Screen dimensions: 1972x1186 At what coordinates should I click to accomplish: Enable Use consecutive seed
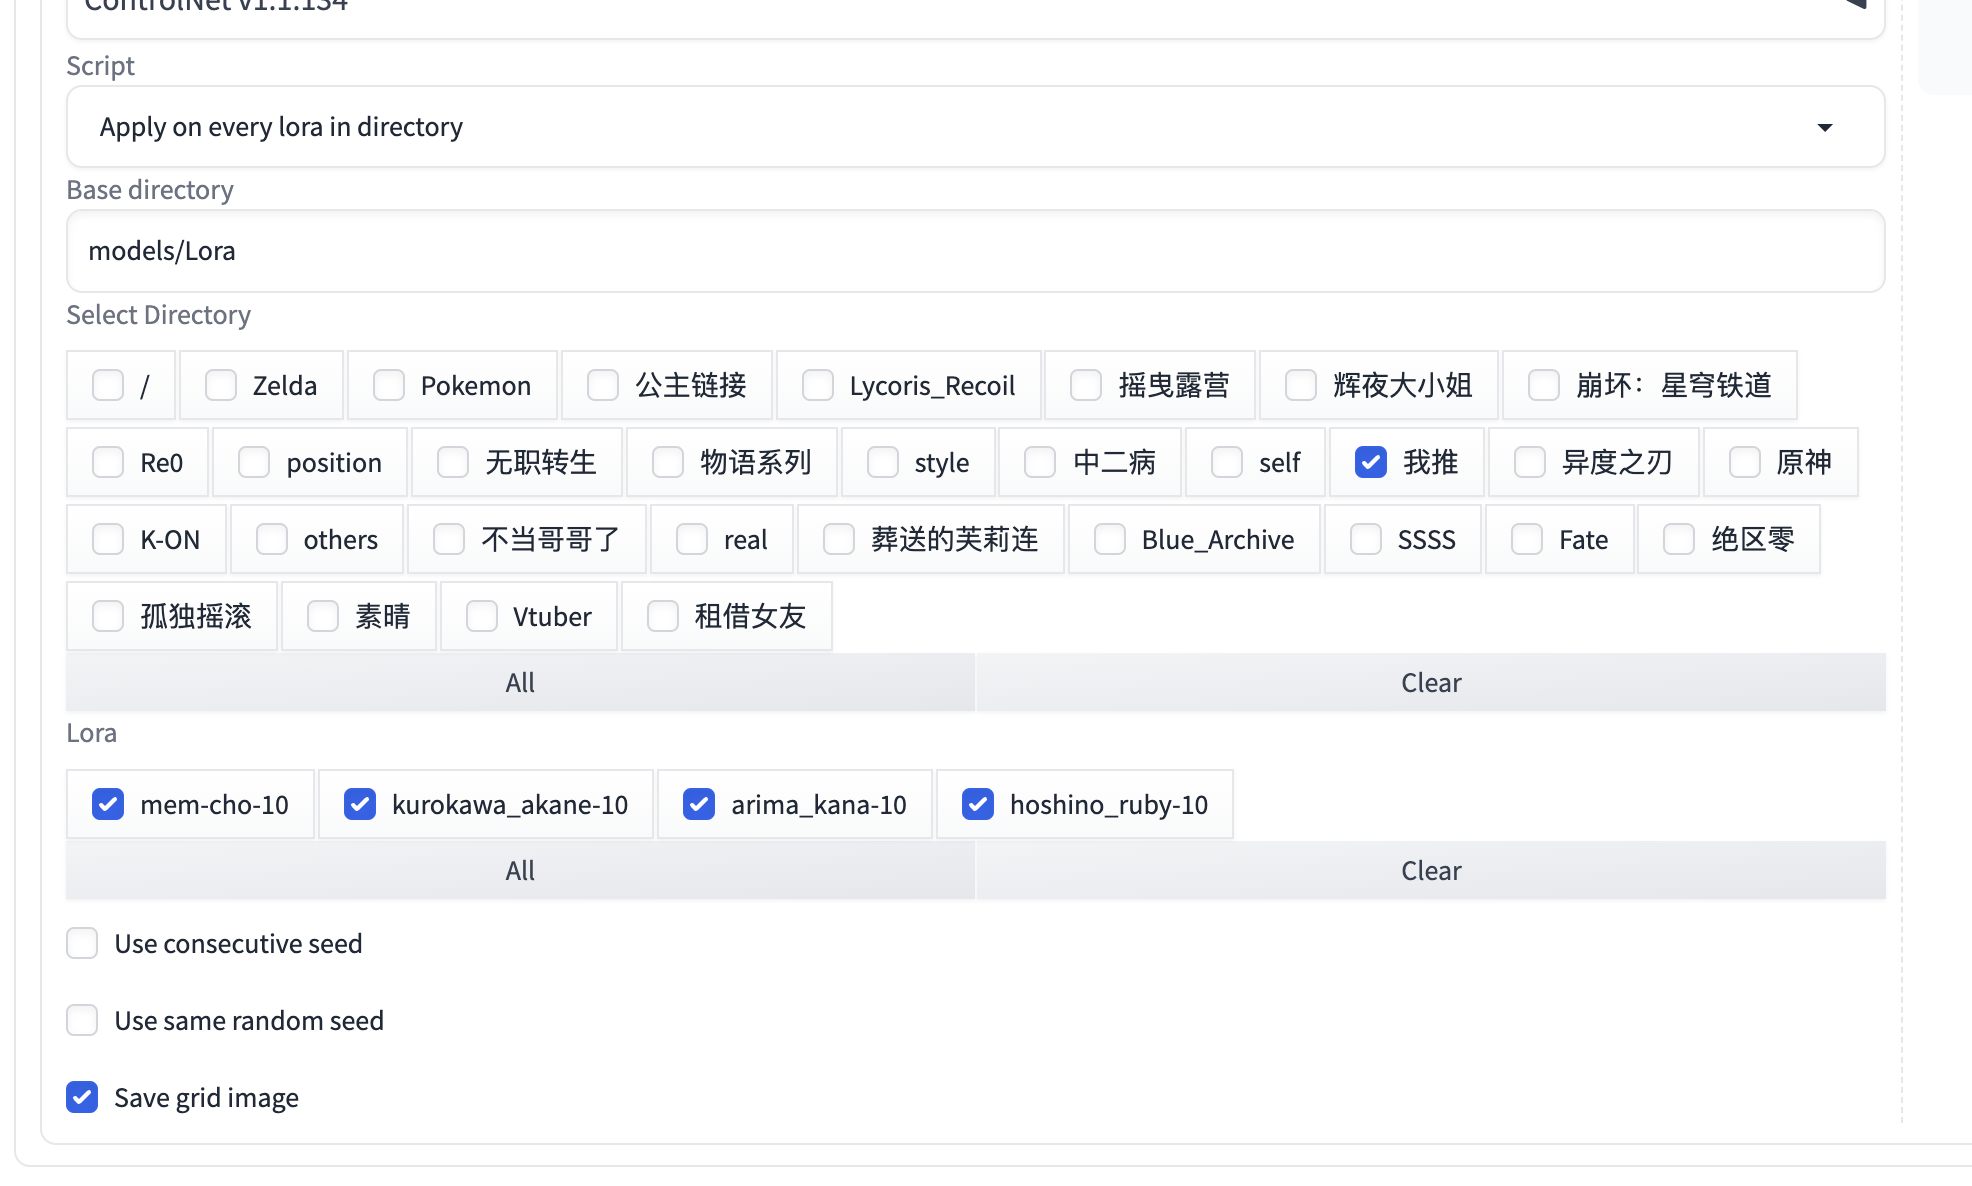point(82,943)
